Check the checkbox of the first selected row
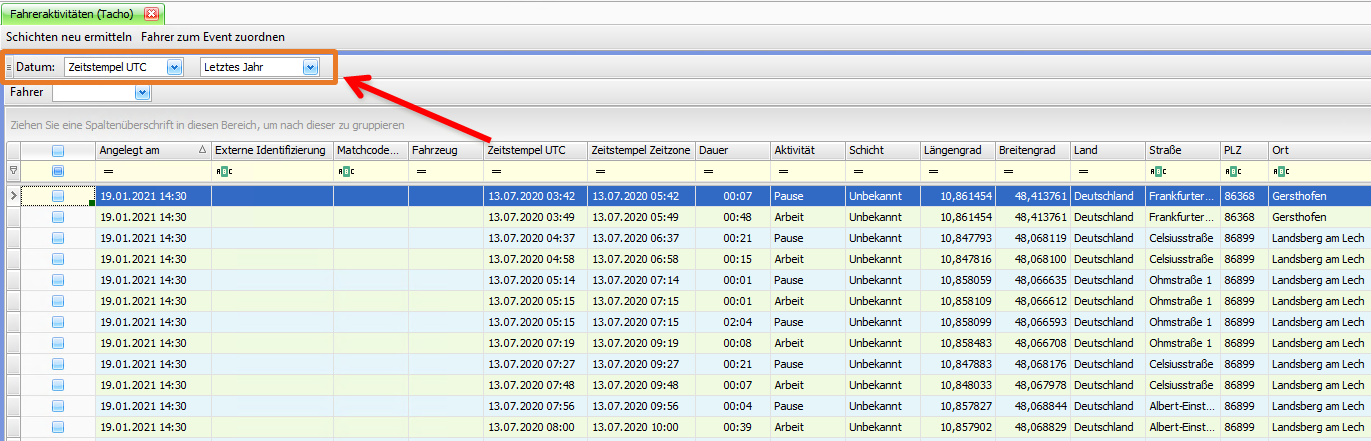Viewport: 1371px width, 441px height. click(58, 196)
